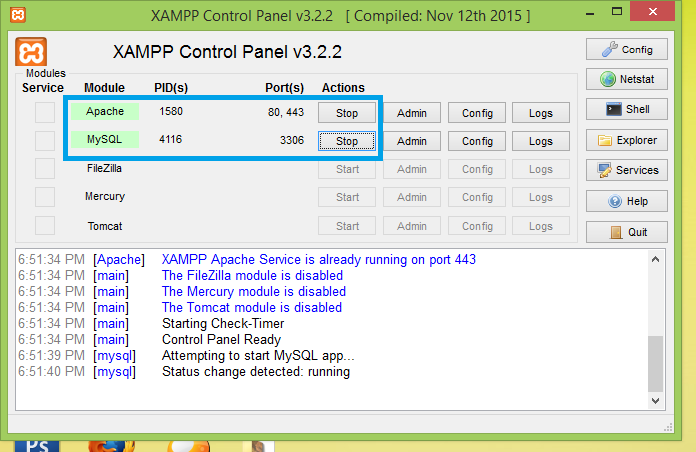Click Apache ports 80, 443
696x452 pixels.
(x=286, y=112)
